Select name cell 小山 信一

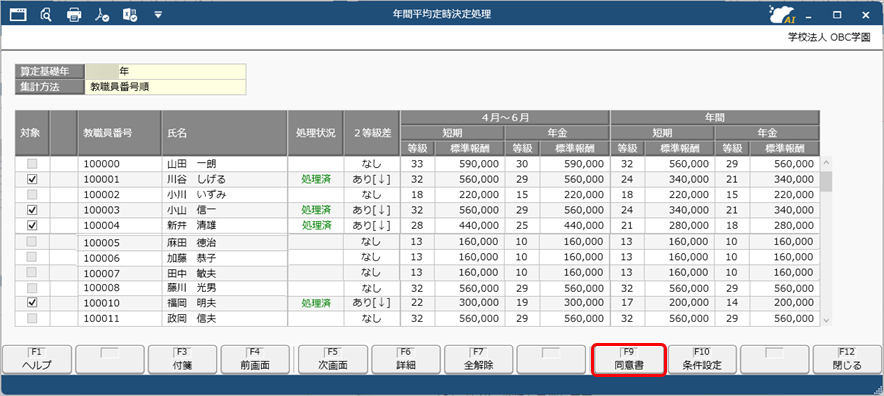225,210
